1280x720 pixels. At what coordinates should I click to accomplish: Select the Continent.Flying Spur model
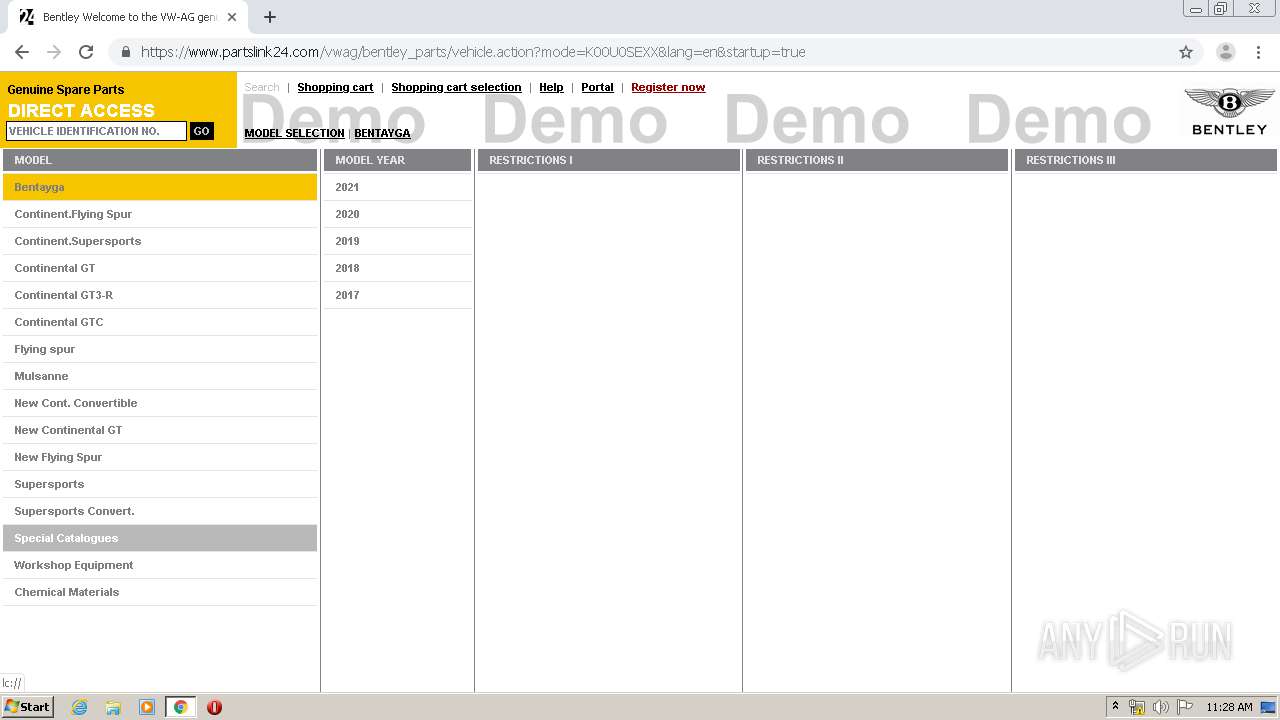[160, 214]
